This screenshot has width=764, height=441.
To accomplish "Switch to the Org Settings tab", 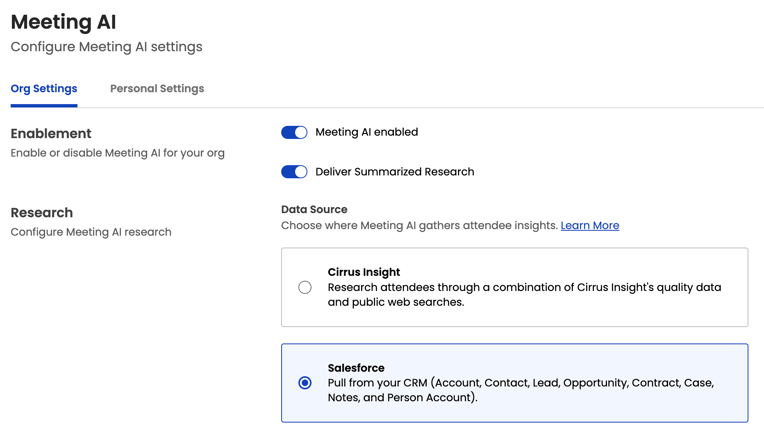I will pyautogui.click(x=44, y=89).
